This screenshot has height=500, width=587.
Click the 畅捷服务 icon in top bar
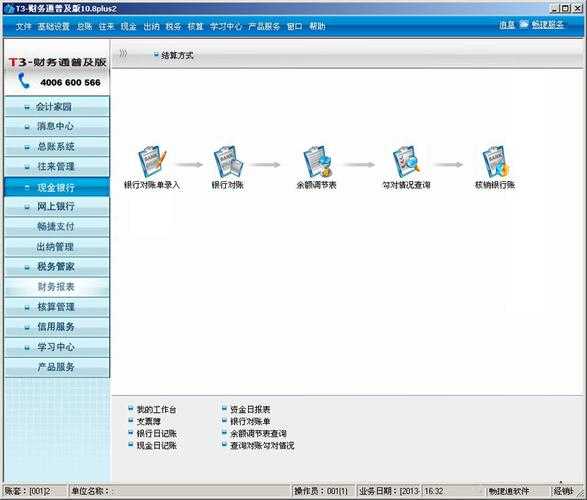pos(523,24)
